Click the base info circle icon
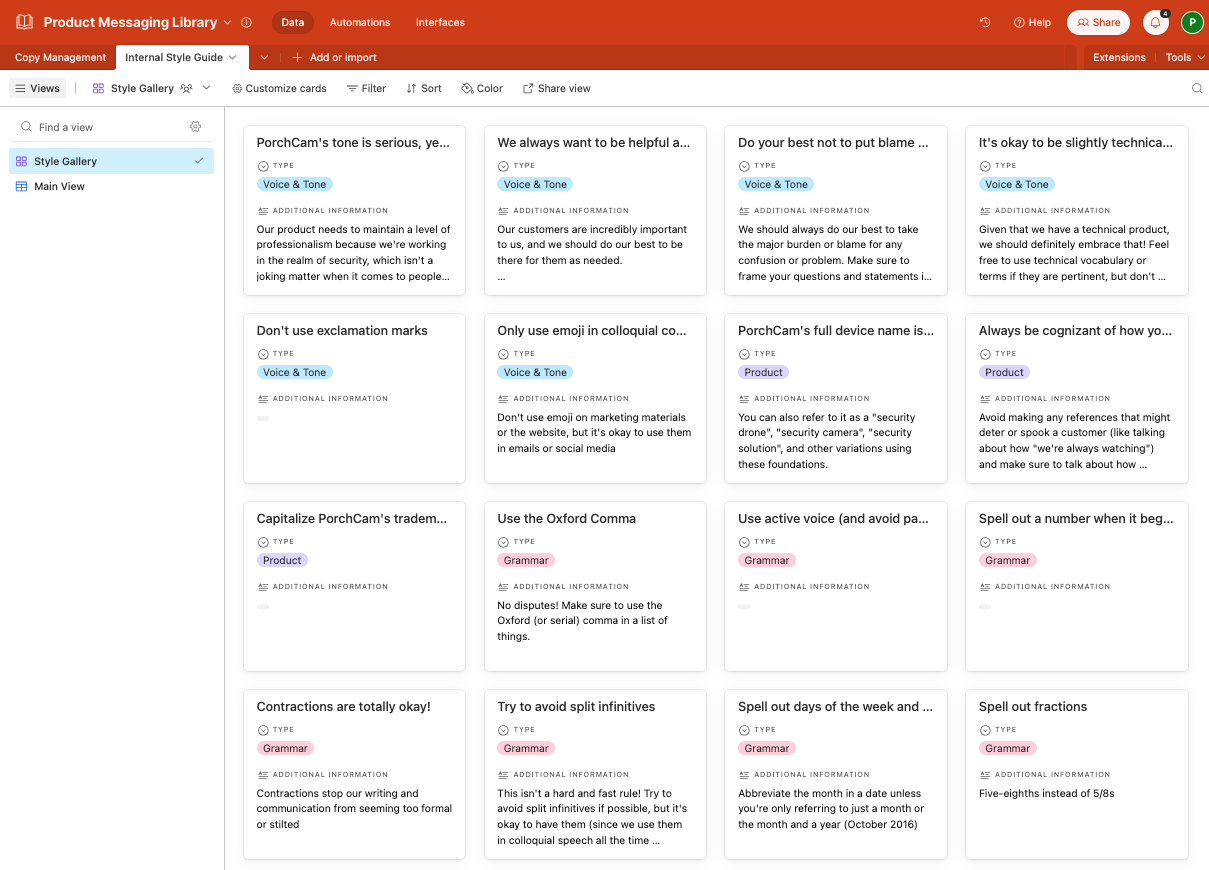This screenshot has height=870, width=1209. click(x=247, y=22)
